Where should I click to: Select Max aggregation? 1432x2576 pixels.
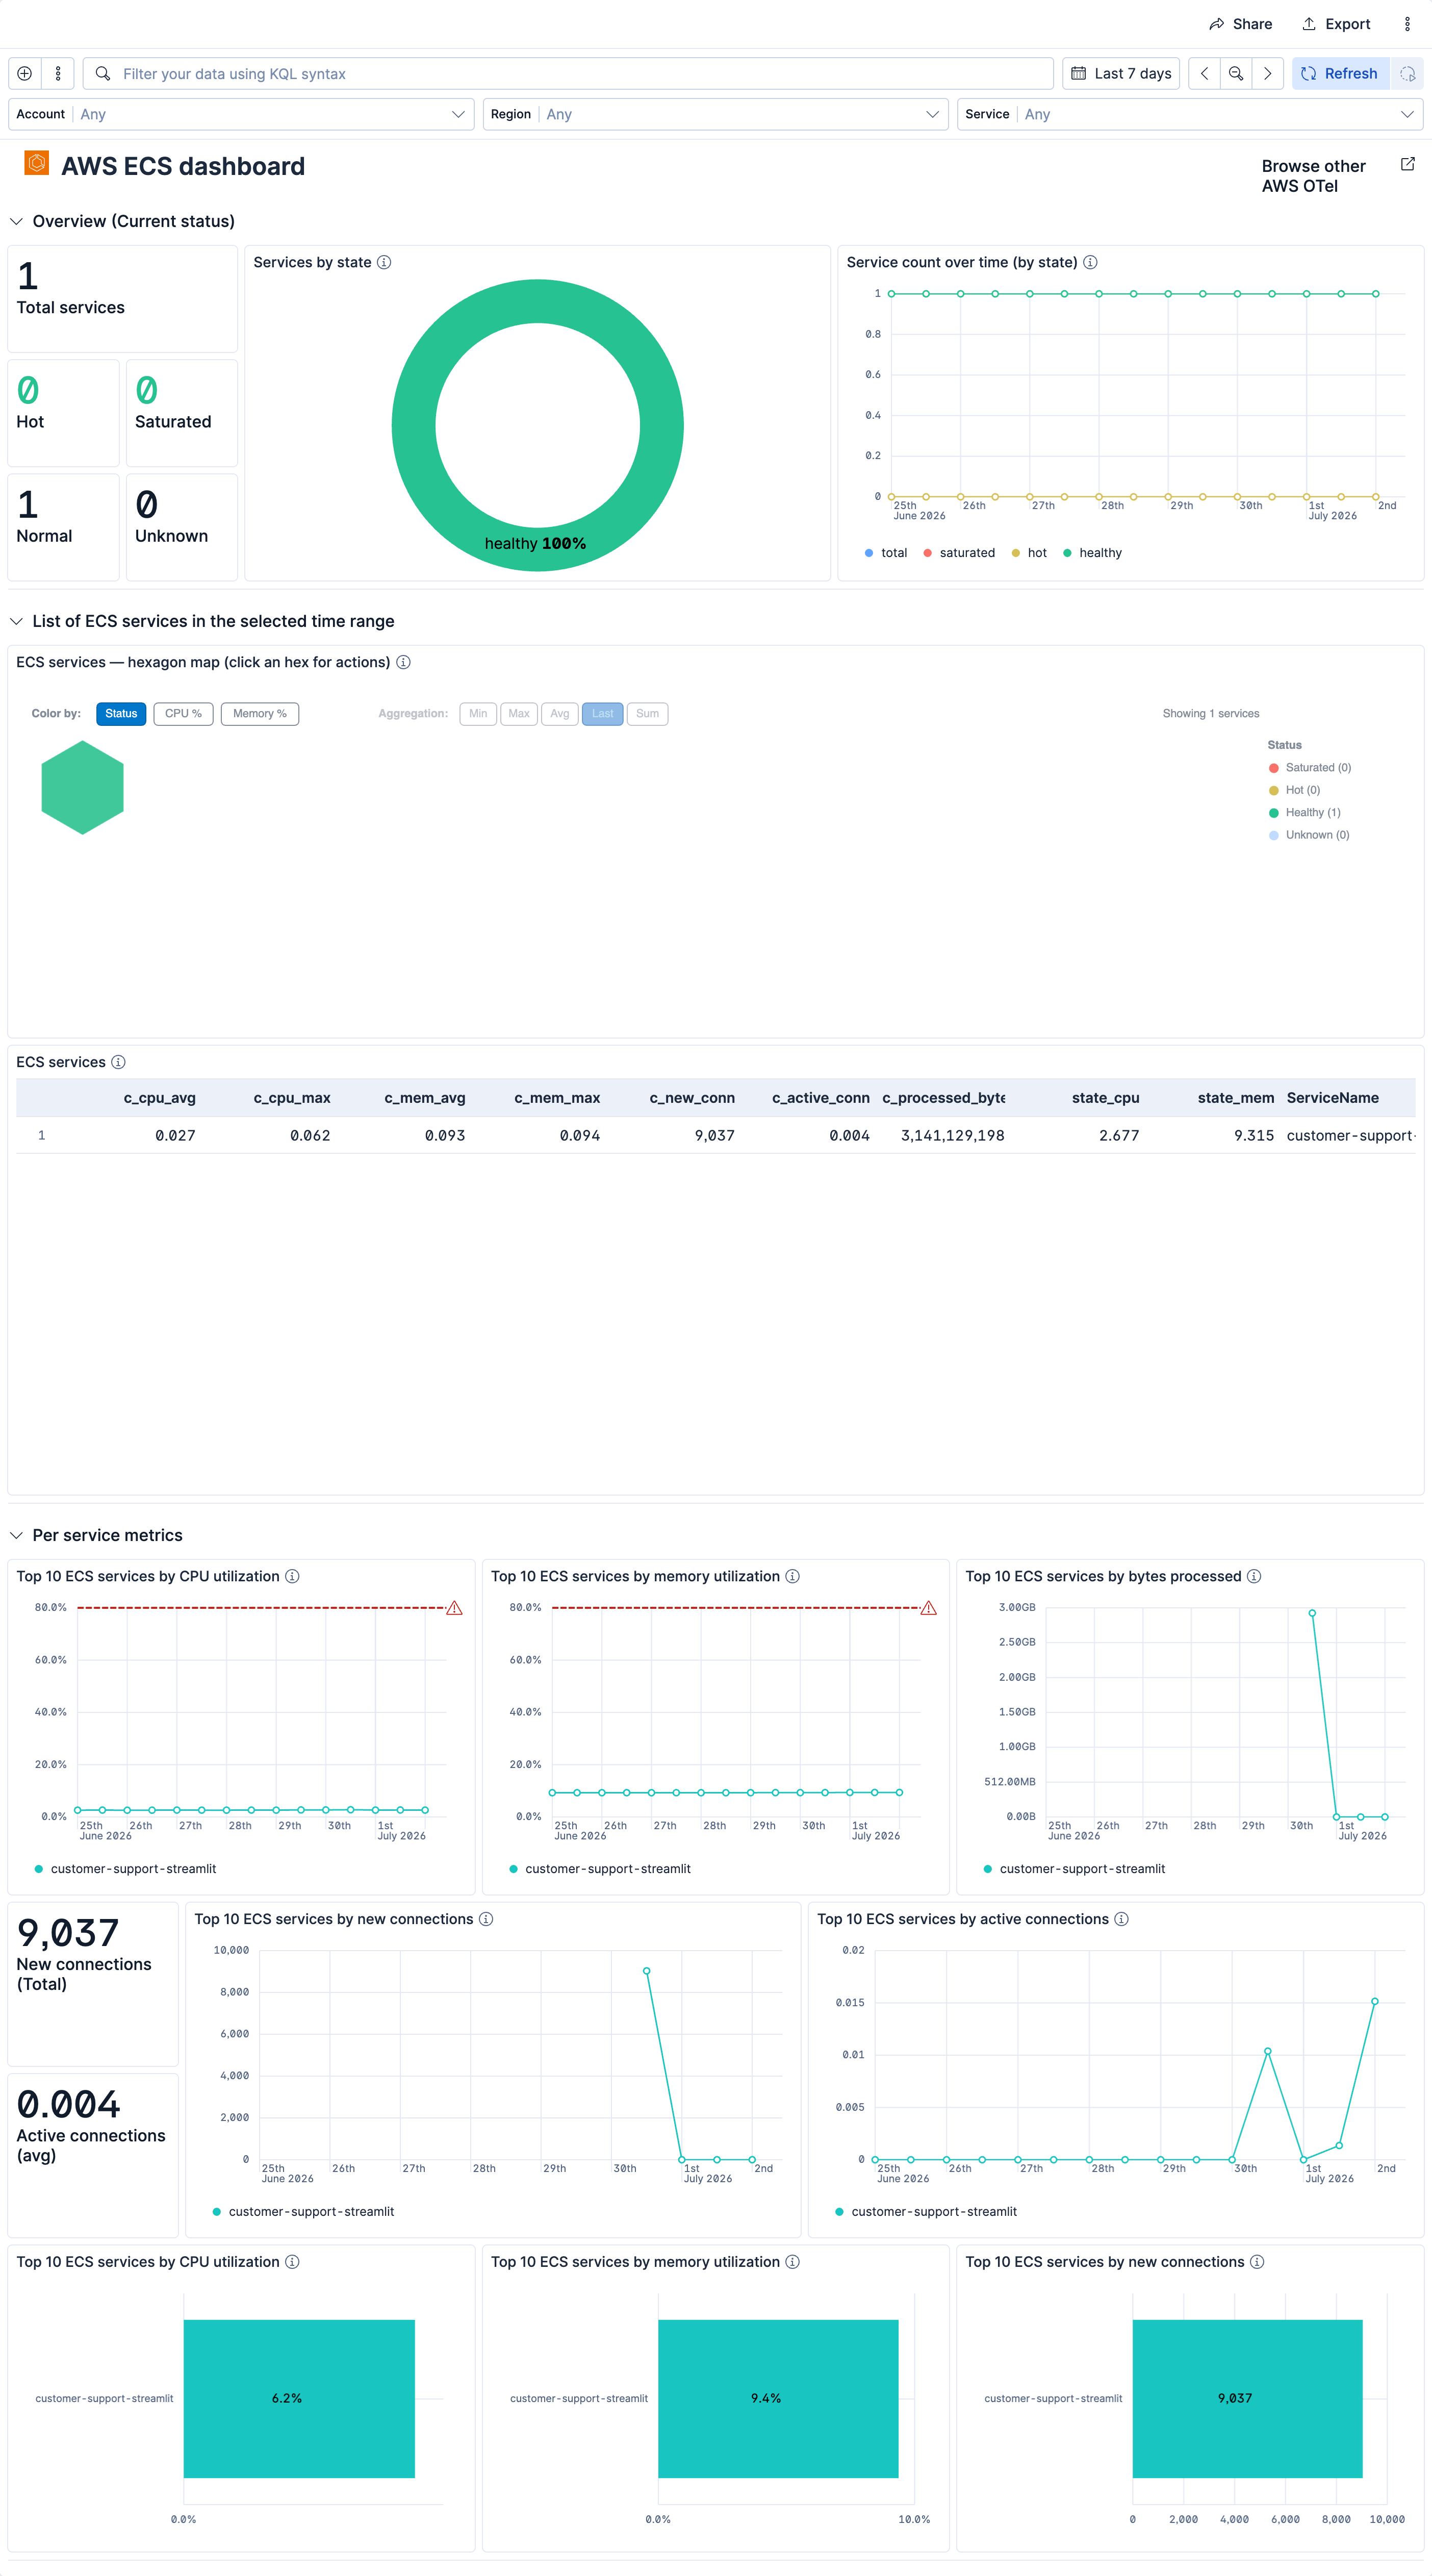tap(519, 714)
